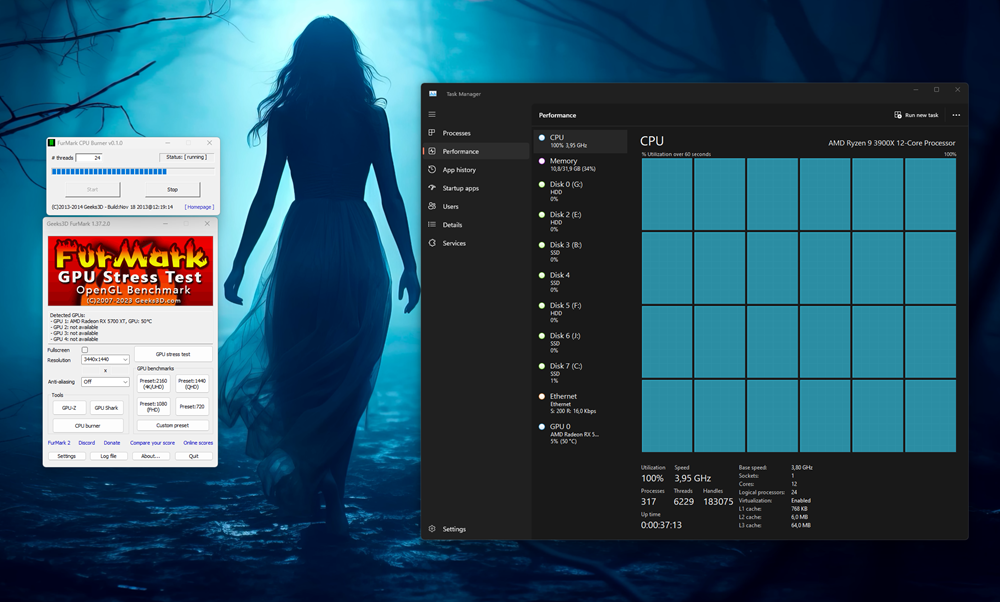Stop the FurMark CPU Burner test
This screenshot has width=1000, height=602.
tap(172, 189)
